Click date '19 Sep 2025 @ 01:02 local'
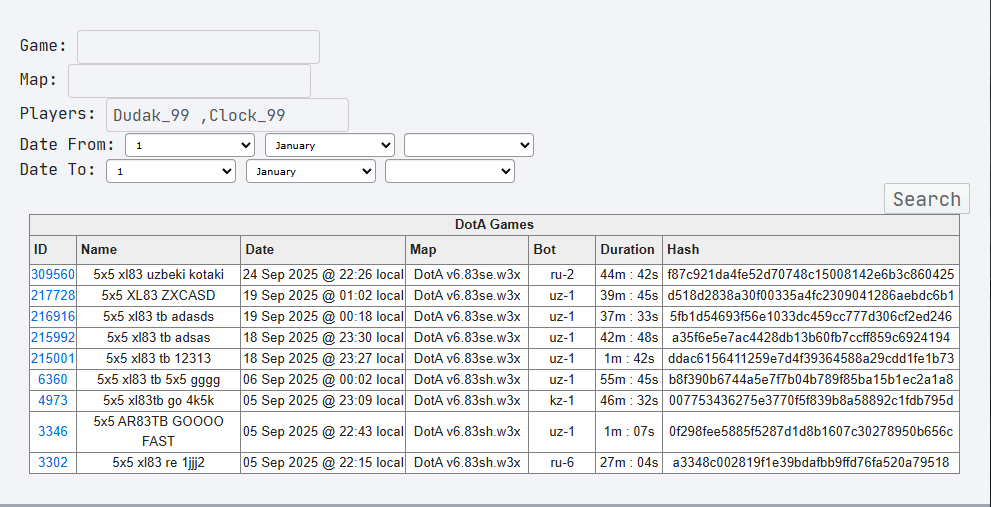 point(323,295)
